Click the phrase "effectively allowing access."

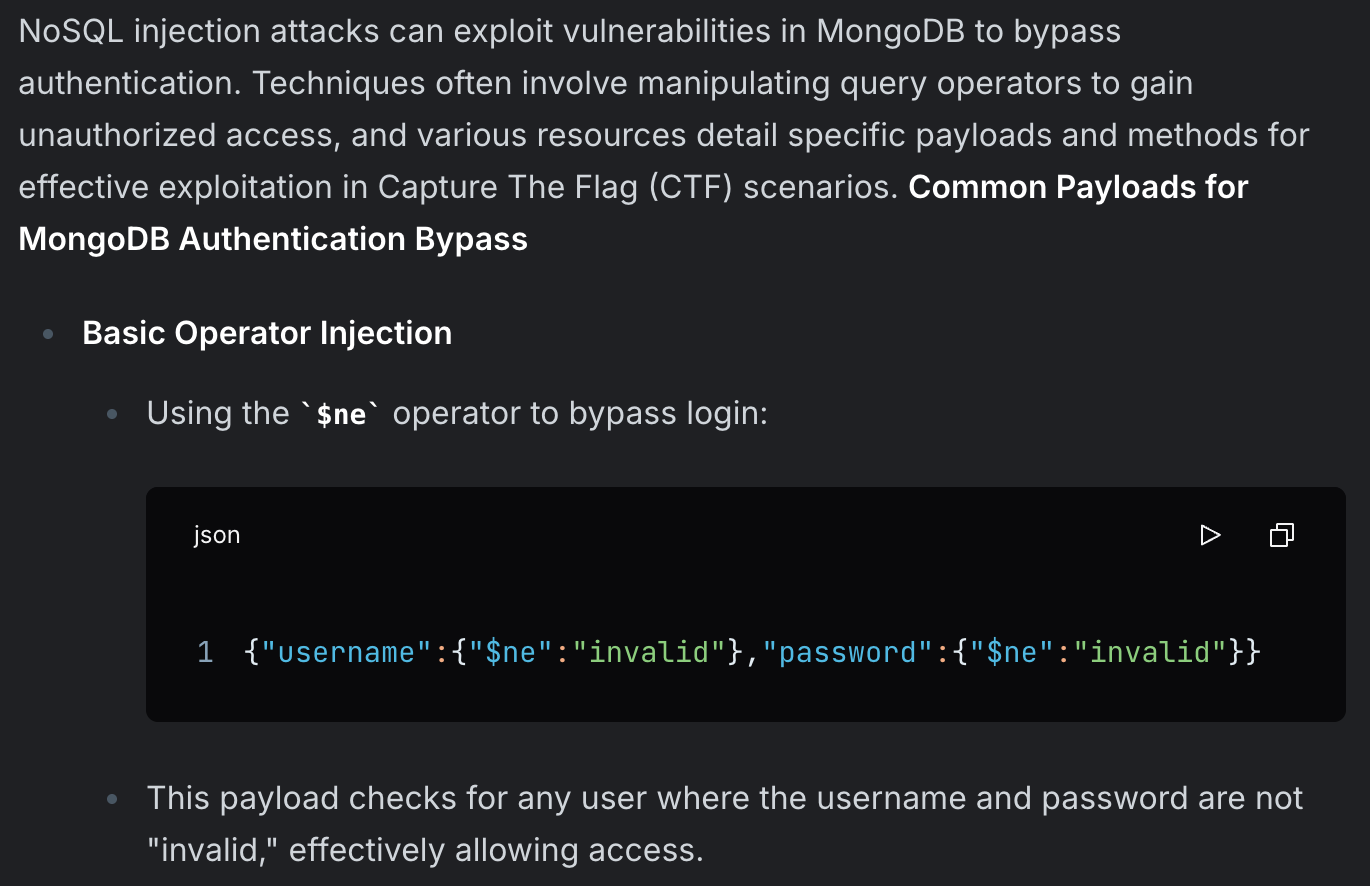[496, 851]
